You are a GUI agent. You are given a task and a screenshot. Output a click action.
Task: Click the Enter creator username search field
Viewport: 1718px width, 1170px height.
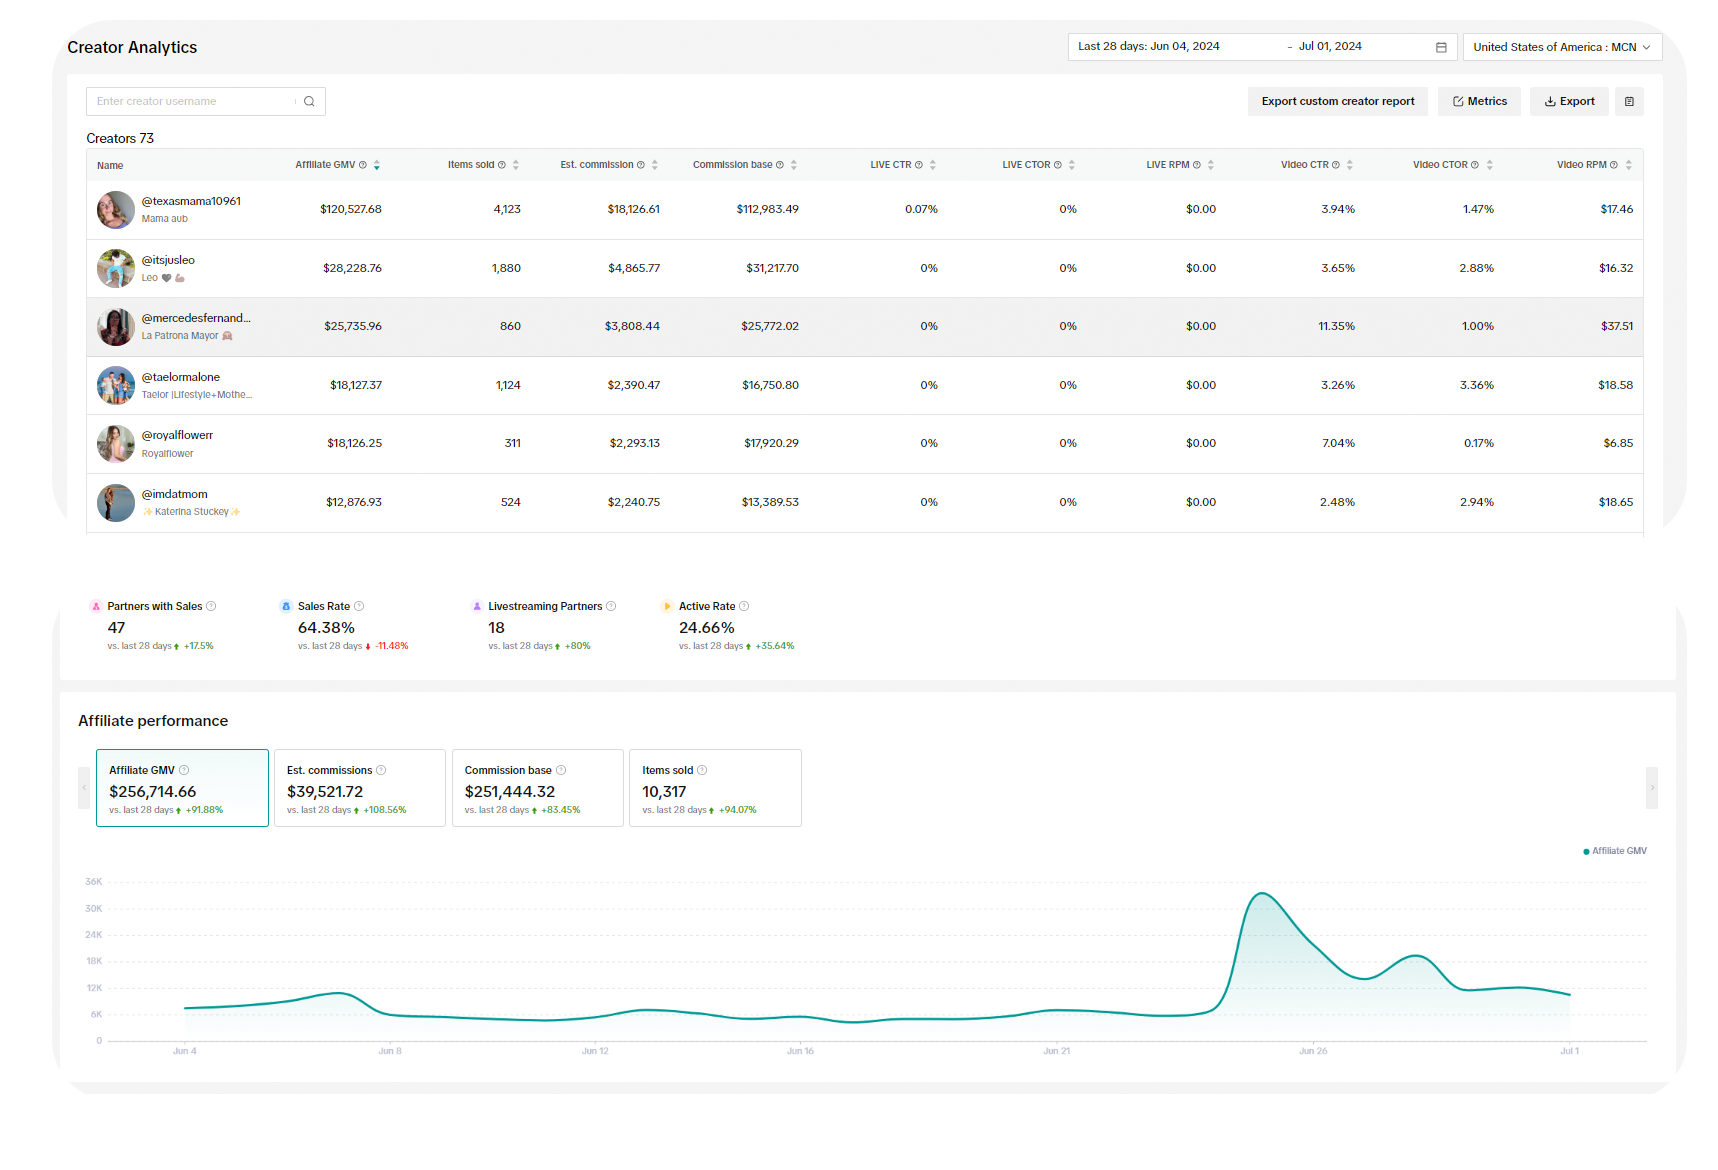point(192,101)
